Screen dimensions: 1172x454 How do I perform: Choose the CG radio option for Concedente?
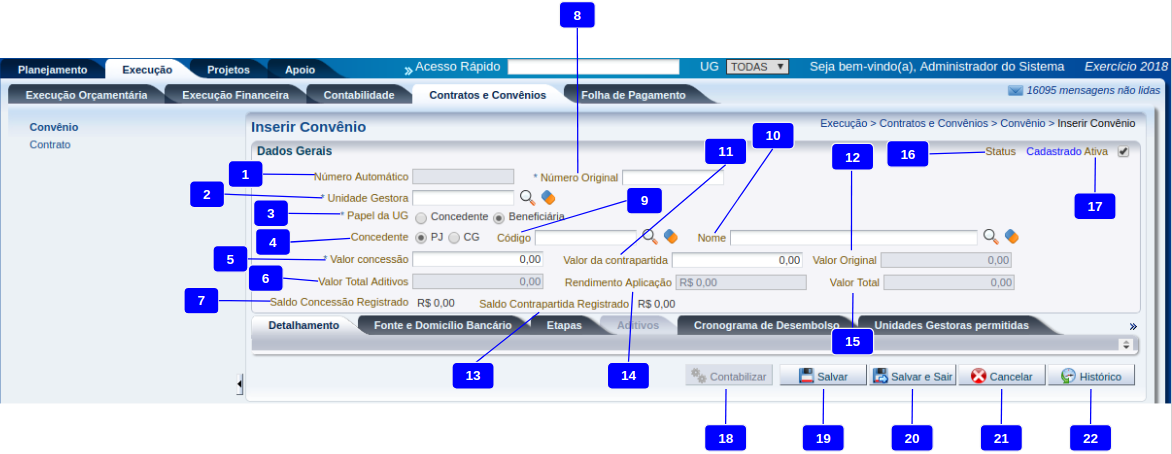click(x=454, y=238)
